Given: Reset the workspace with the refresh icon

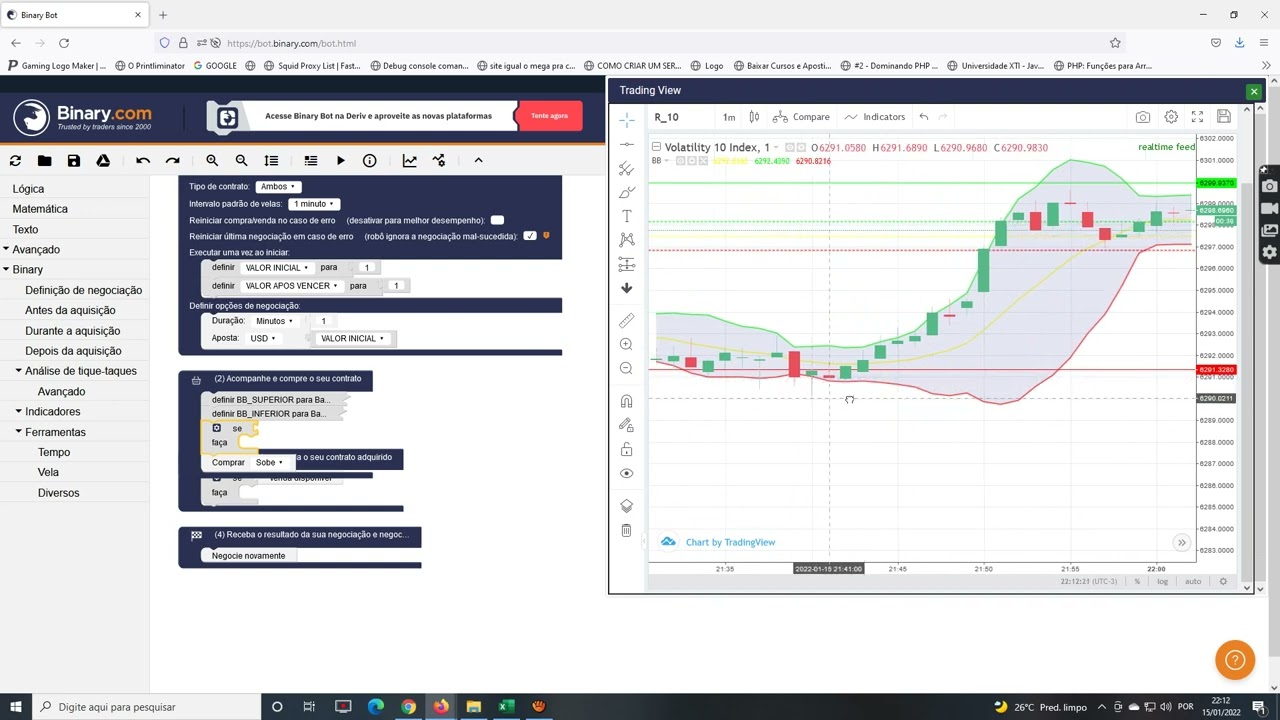Looking at the screenshot, I should tap(15, 160).
